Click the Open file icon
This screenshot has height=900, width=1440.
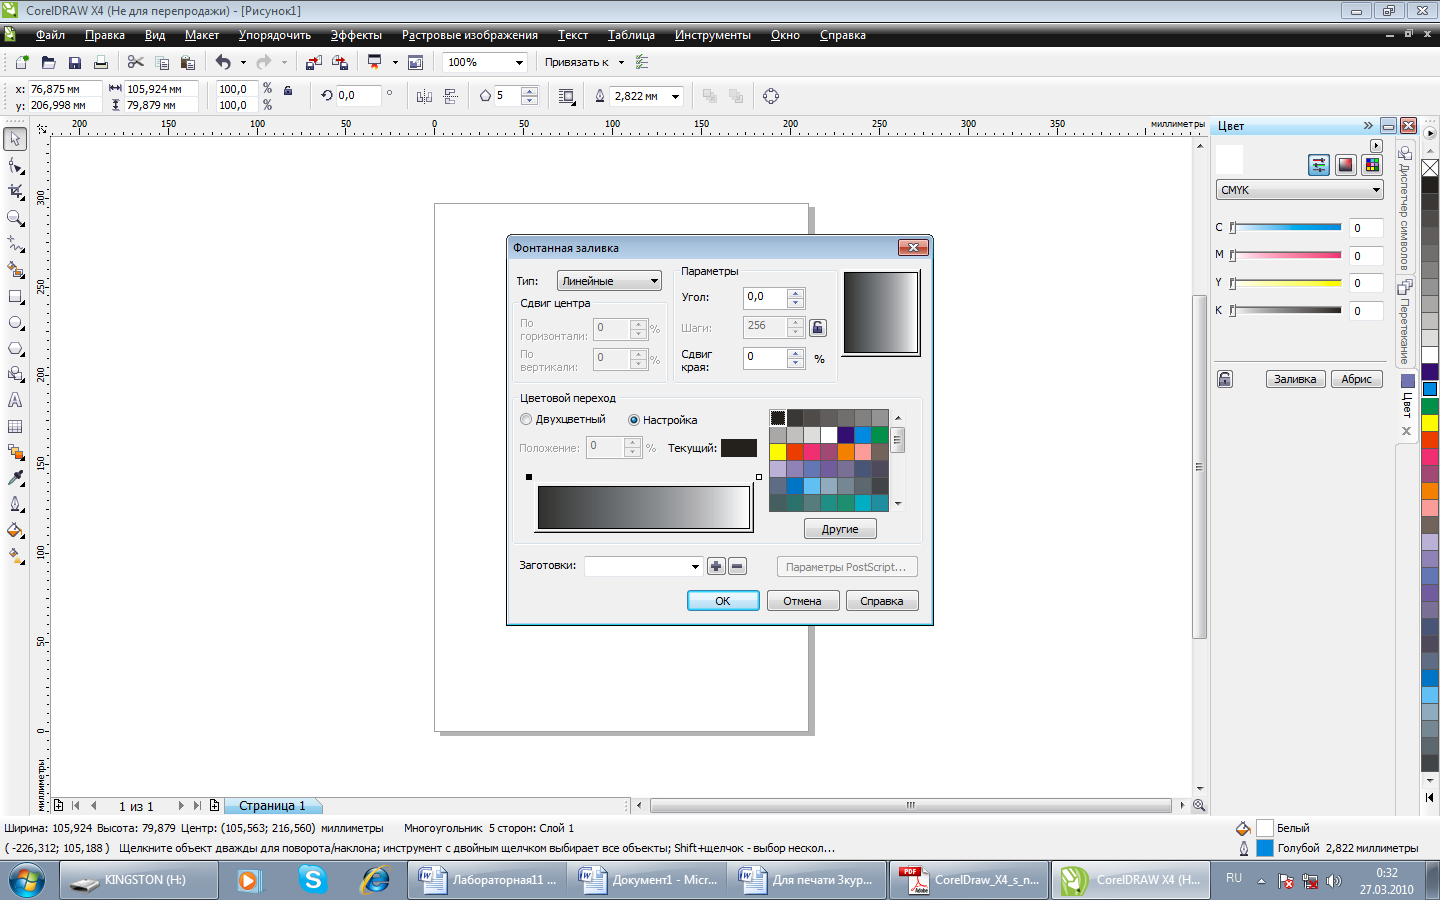48,62
